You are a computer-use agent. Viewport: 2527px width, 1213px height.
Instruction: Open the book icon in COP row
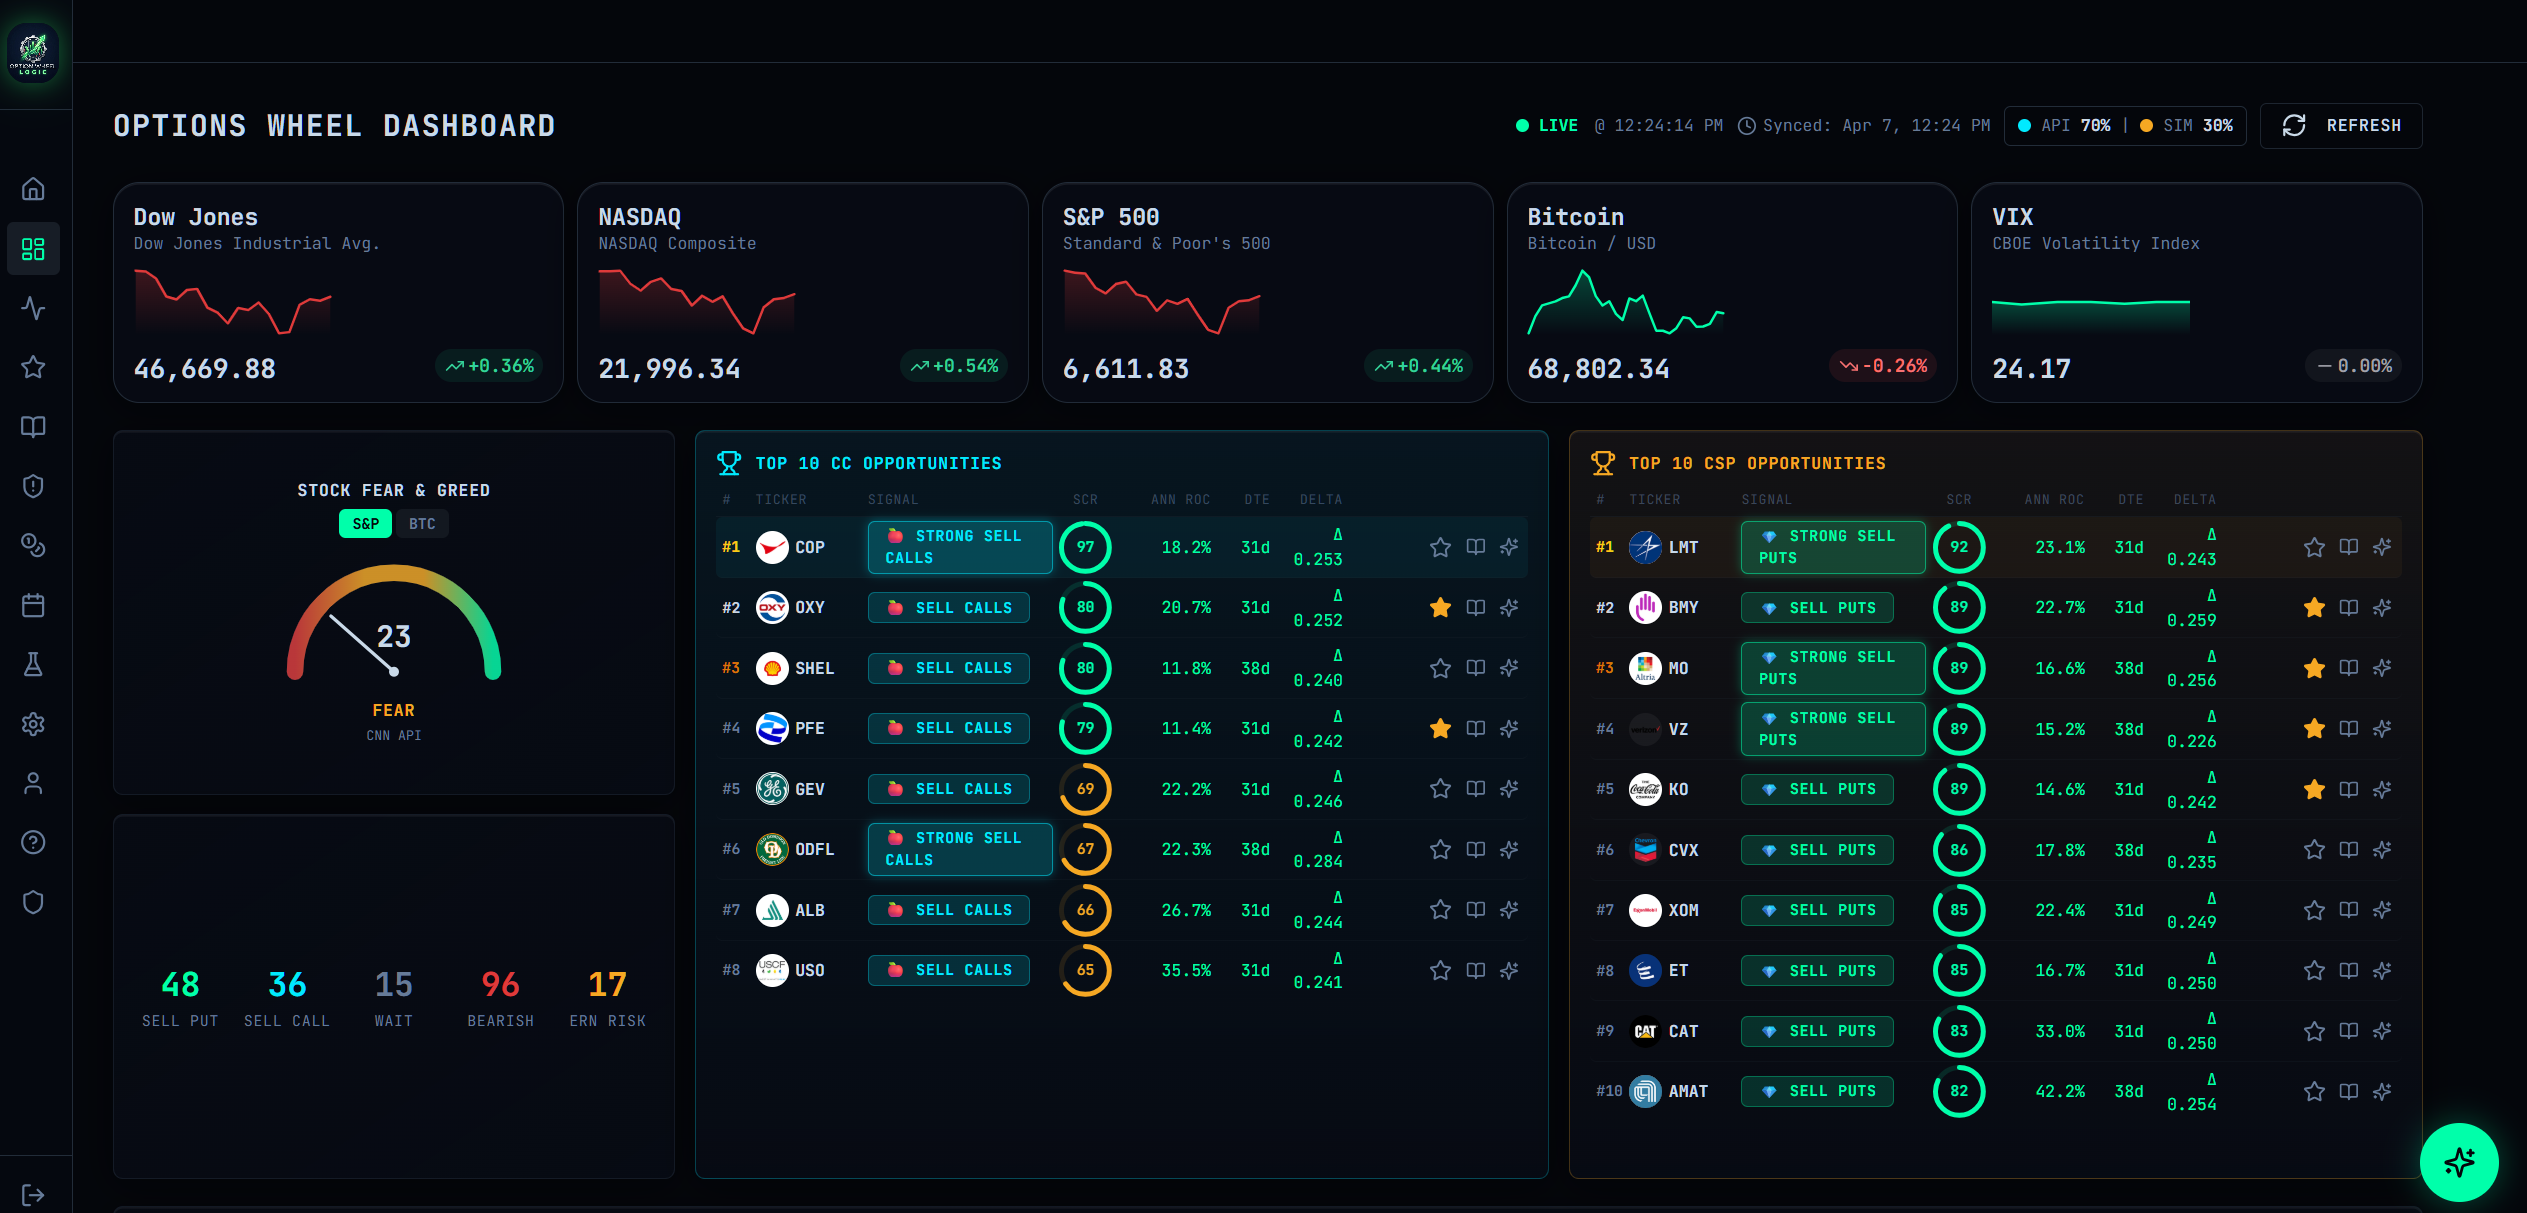click(x=1475, y=547)
